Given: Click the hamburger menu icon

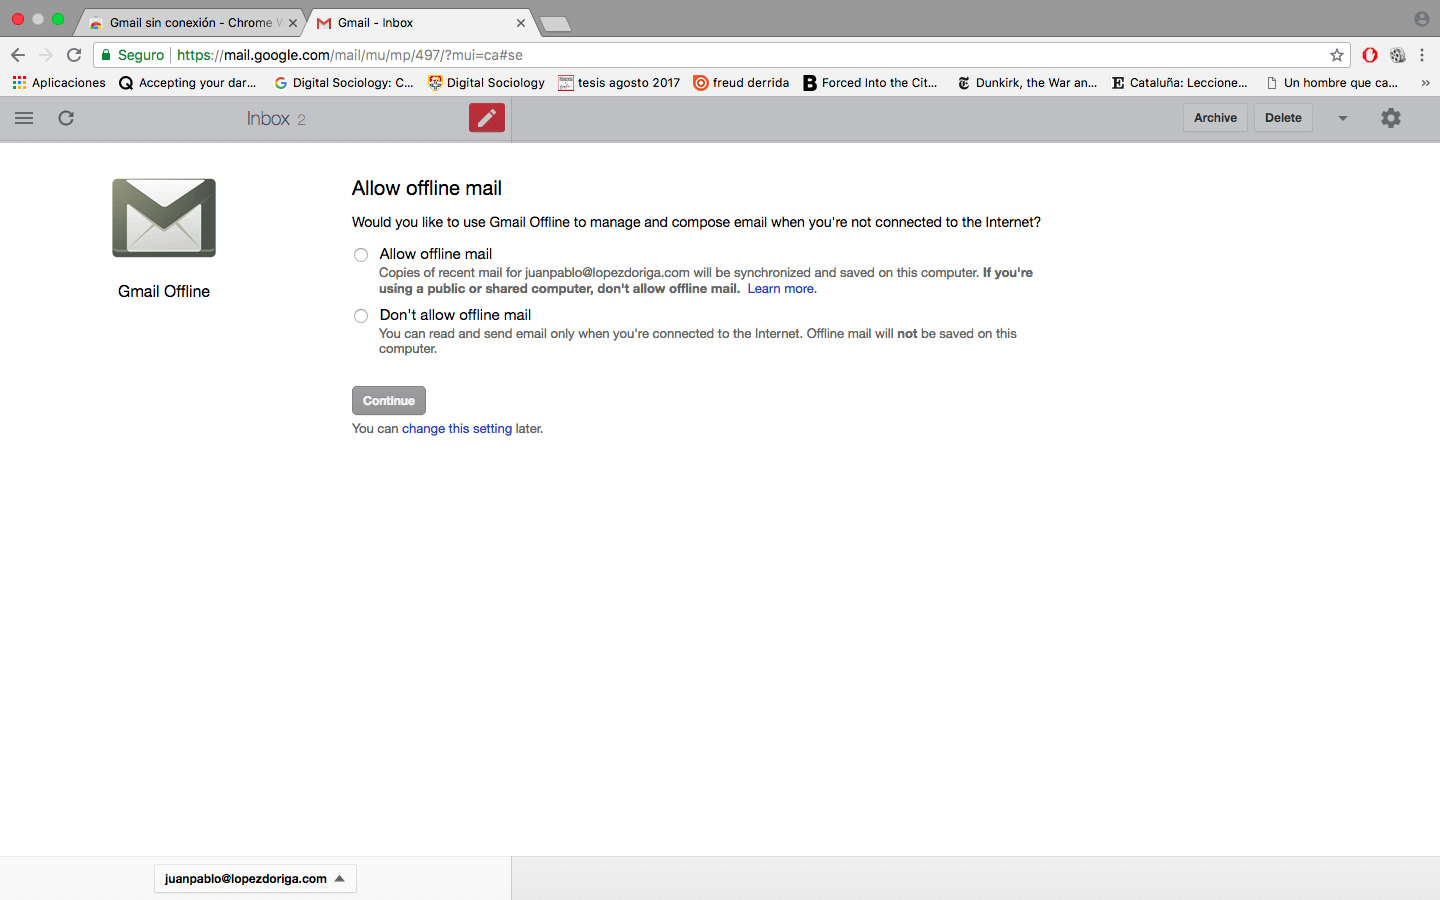Looking at the screenshot, I should 23,117.
